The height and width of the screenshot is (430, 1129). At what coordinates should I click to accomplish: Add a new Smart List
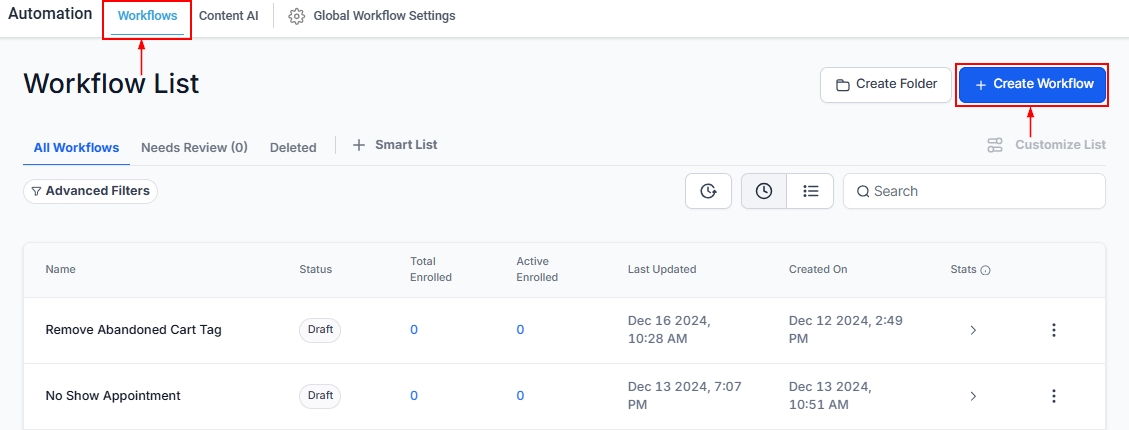pos(395,145)
